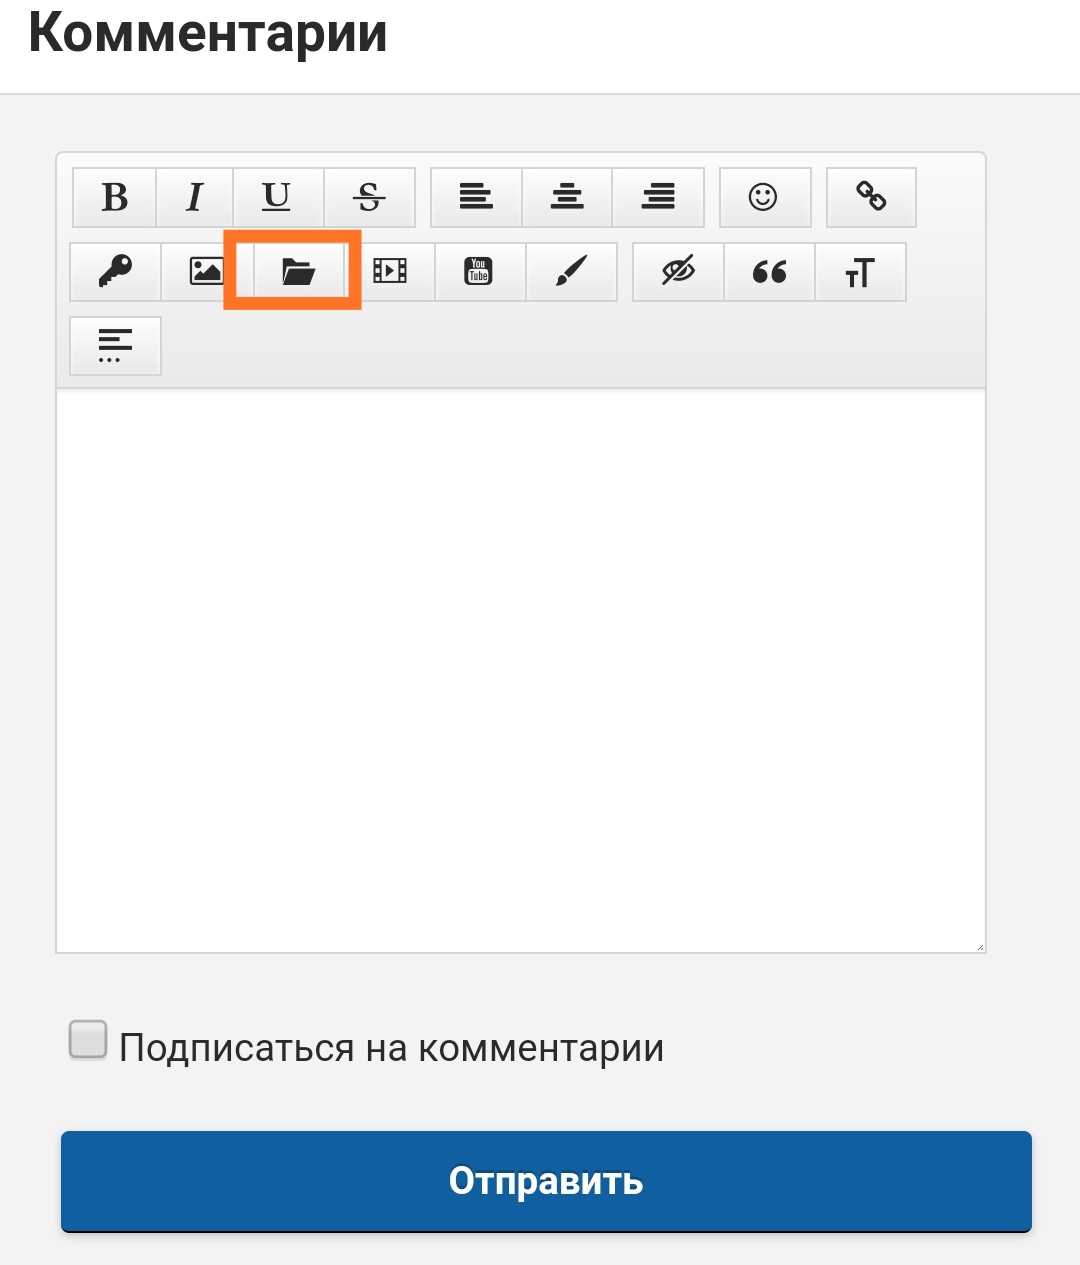Screen dimensions: 1080x1265
Task: Align comment text to the left
Action: pyautogui.click(x=476, y=197)
